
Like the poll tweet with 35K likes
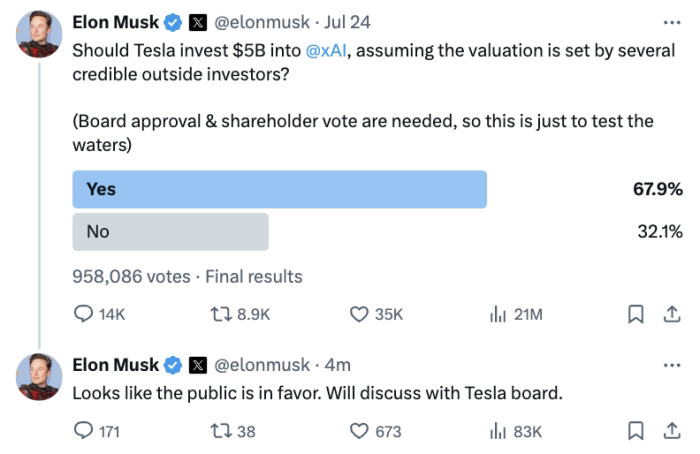coord(360,314)
